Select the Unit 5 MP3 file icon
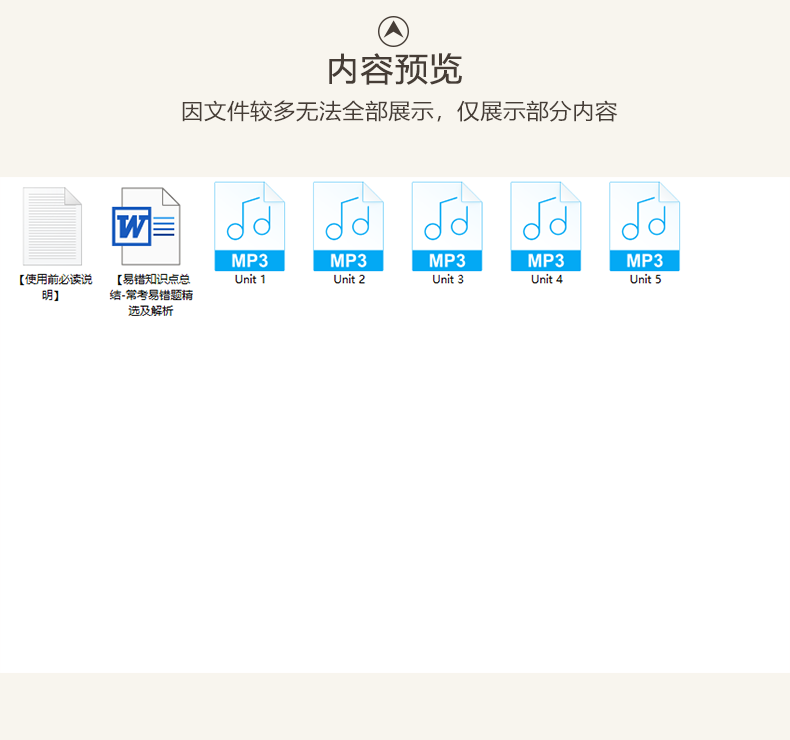 [644, 227]
